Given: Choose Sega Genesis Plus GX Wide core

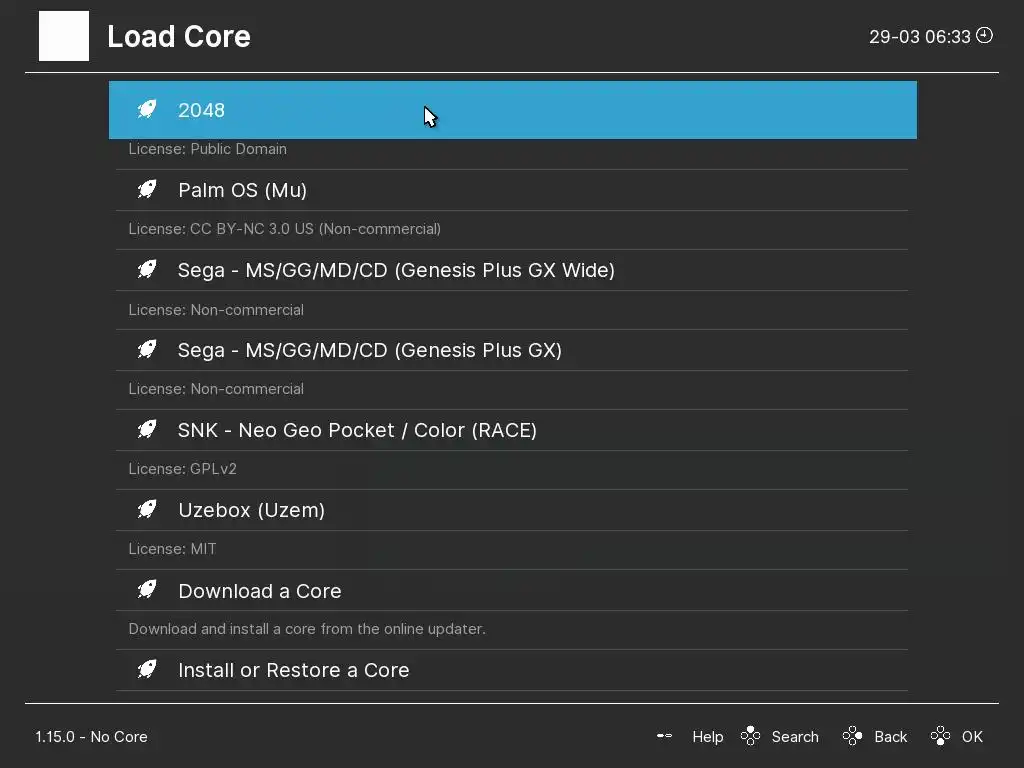Looking at the screenshot, I should (396, 270).
